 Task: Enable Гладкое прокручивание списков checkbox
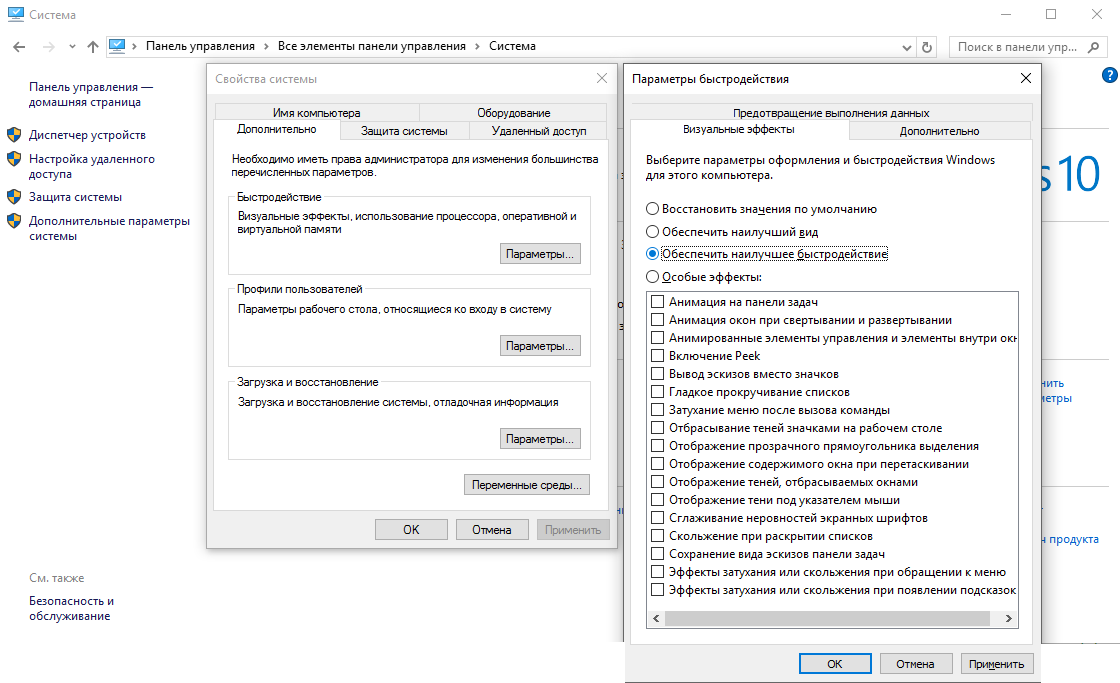(658, 392)
